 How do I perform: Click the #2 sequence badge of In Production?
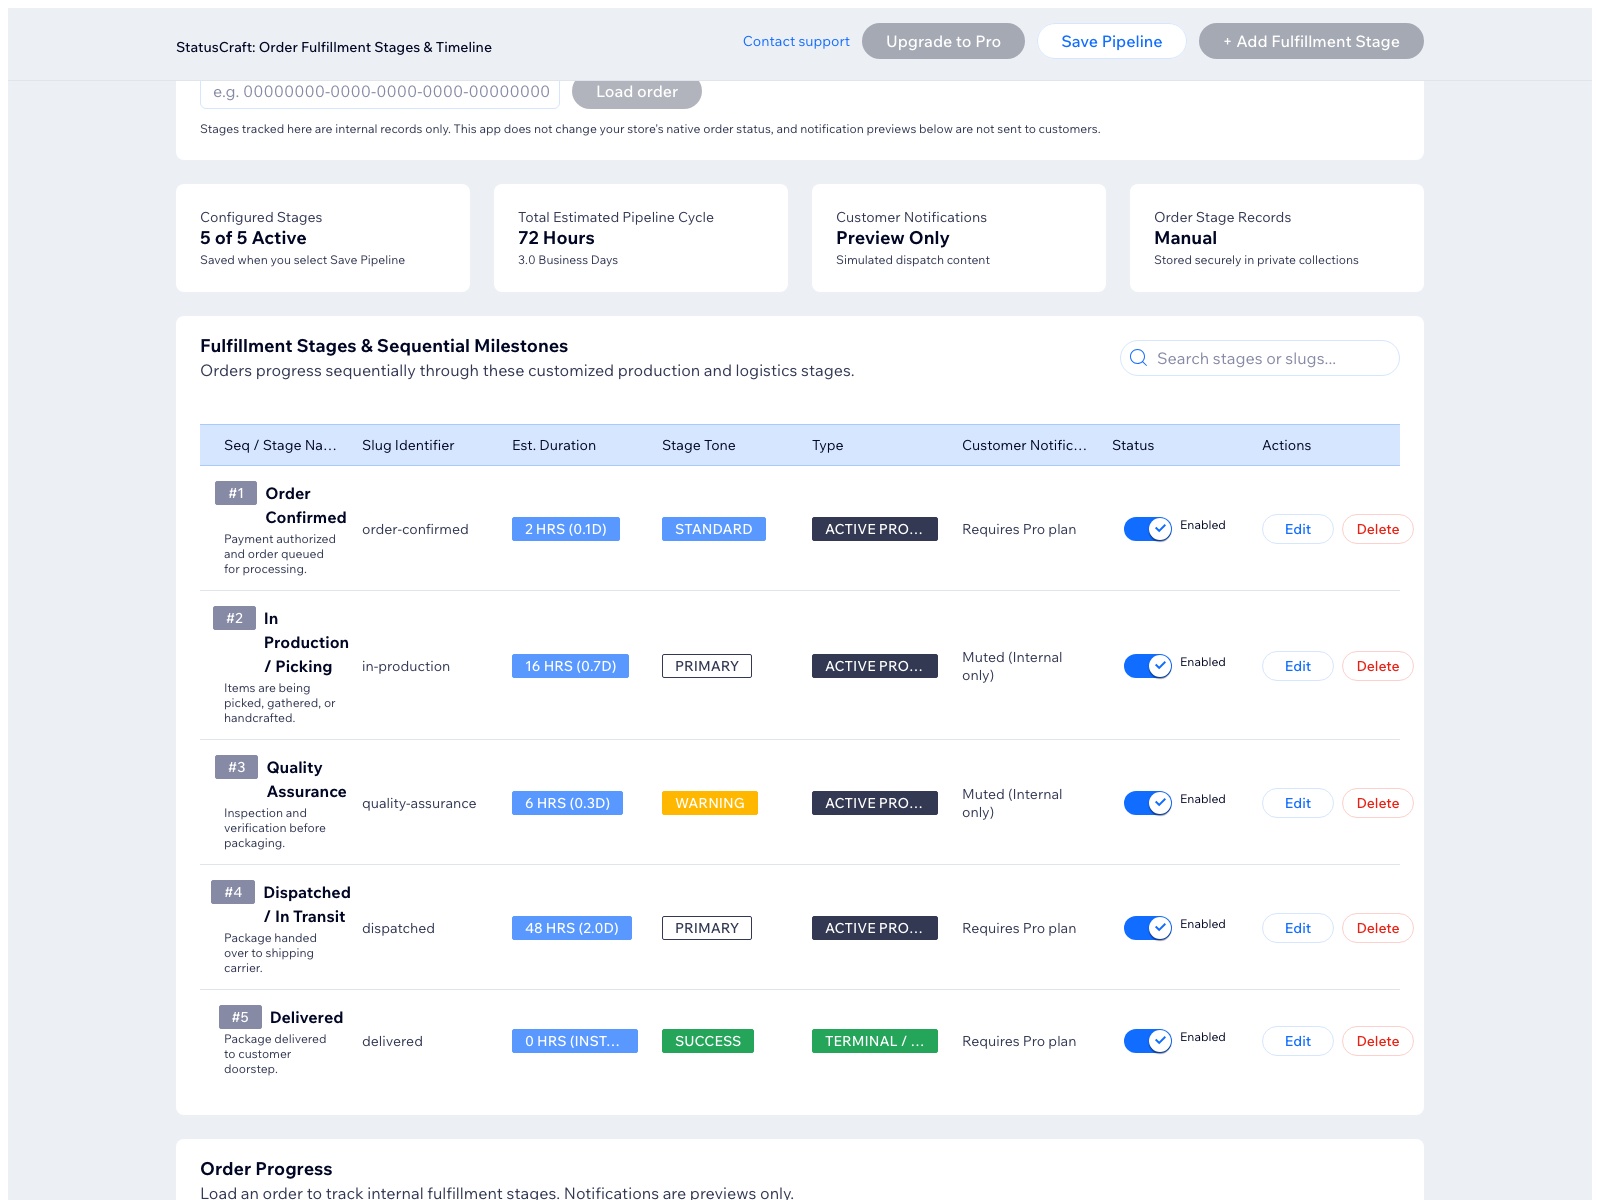(234, 618)
